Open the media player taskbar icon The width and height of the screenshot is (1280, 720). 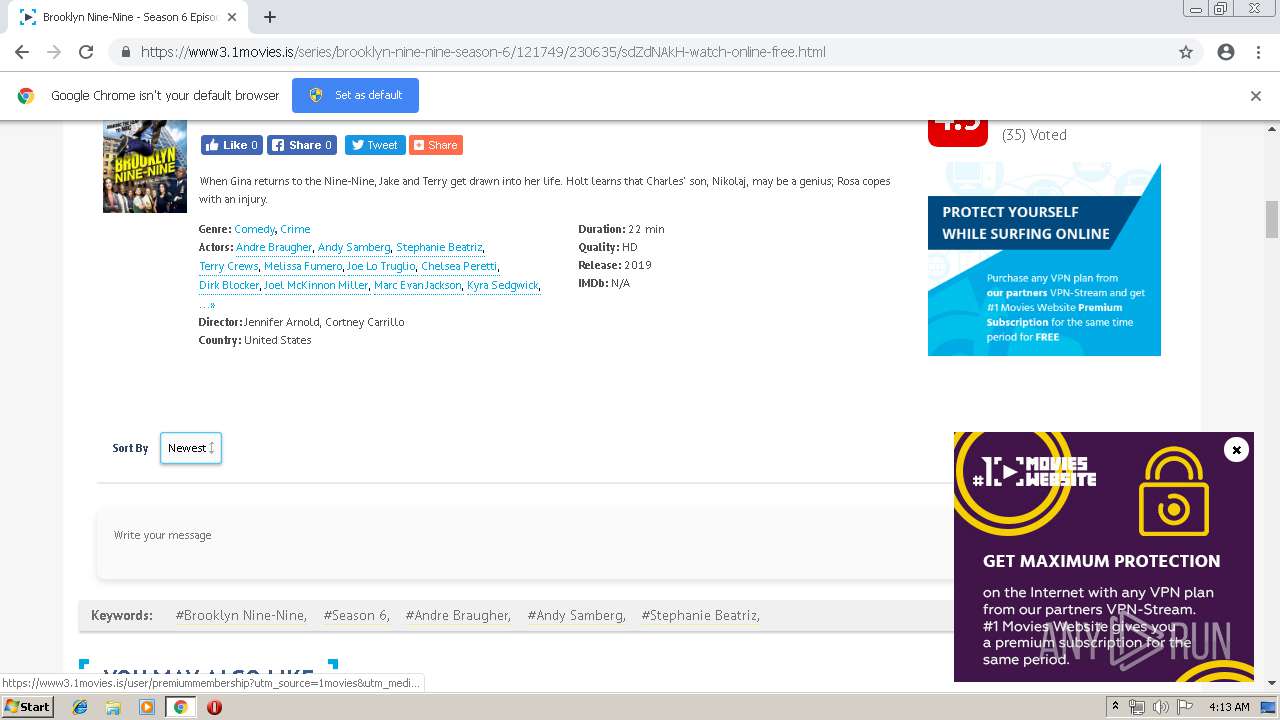click(147, 707)
